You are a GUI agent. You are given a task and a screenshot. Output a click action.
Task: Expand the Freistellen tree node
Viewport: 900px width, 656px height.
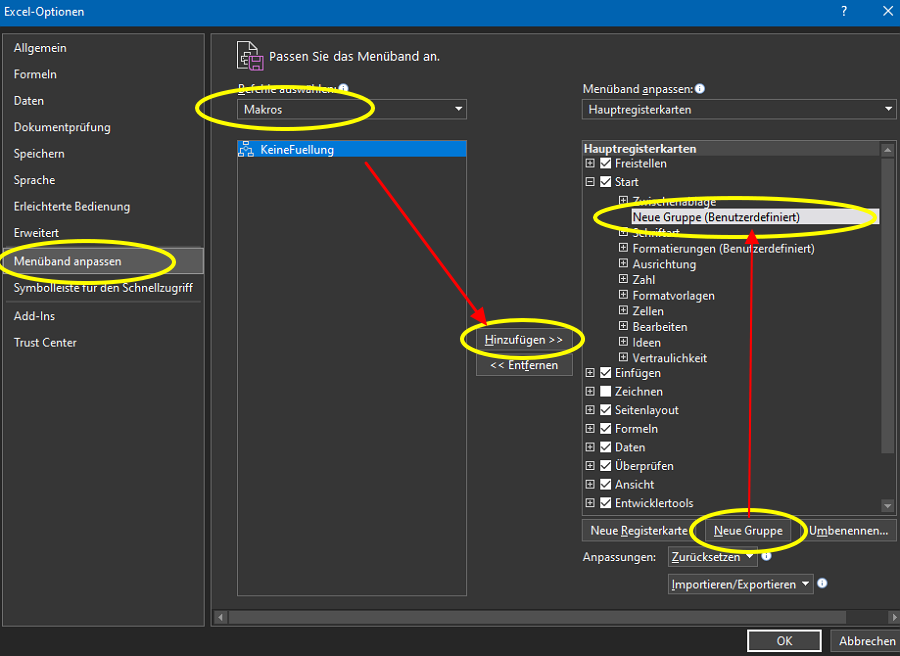pyautogui.click(x=589, y=163)
